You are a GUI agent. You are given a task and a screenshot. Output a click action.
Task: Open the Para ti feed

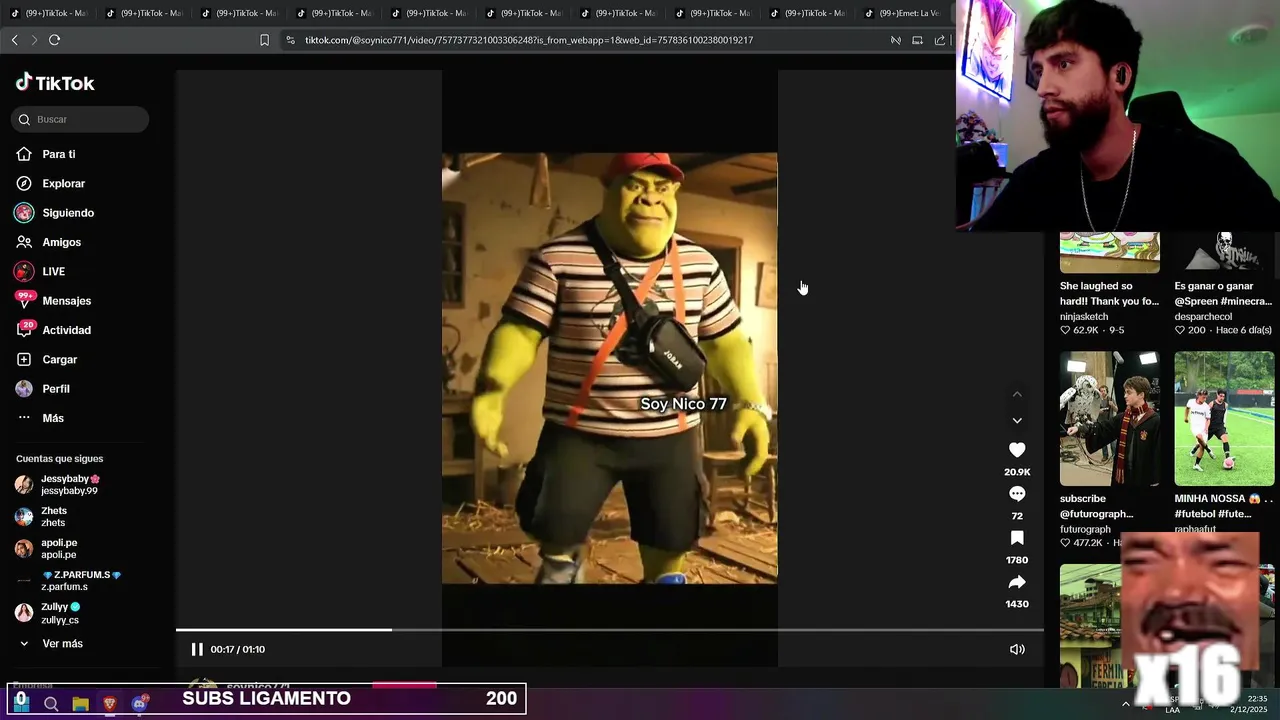(x=58, y=154)
